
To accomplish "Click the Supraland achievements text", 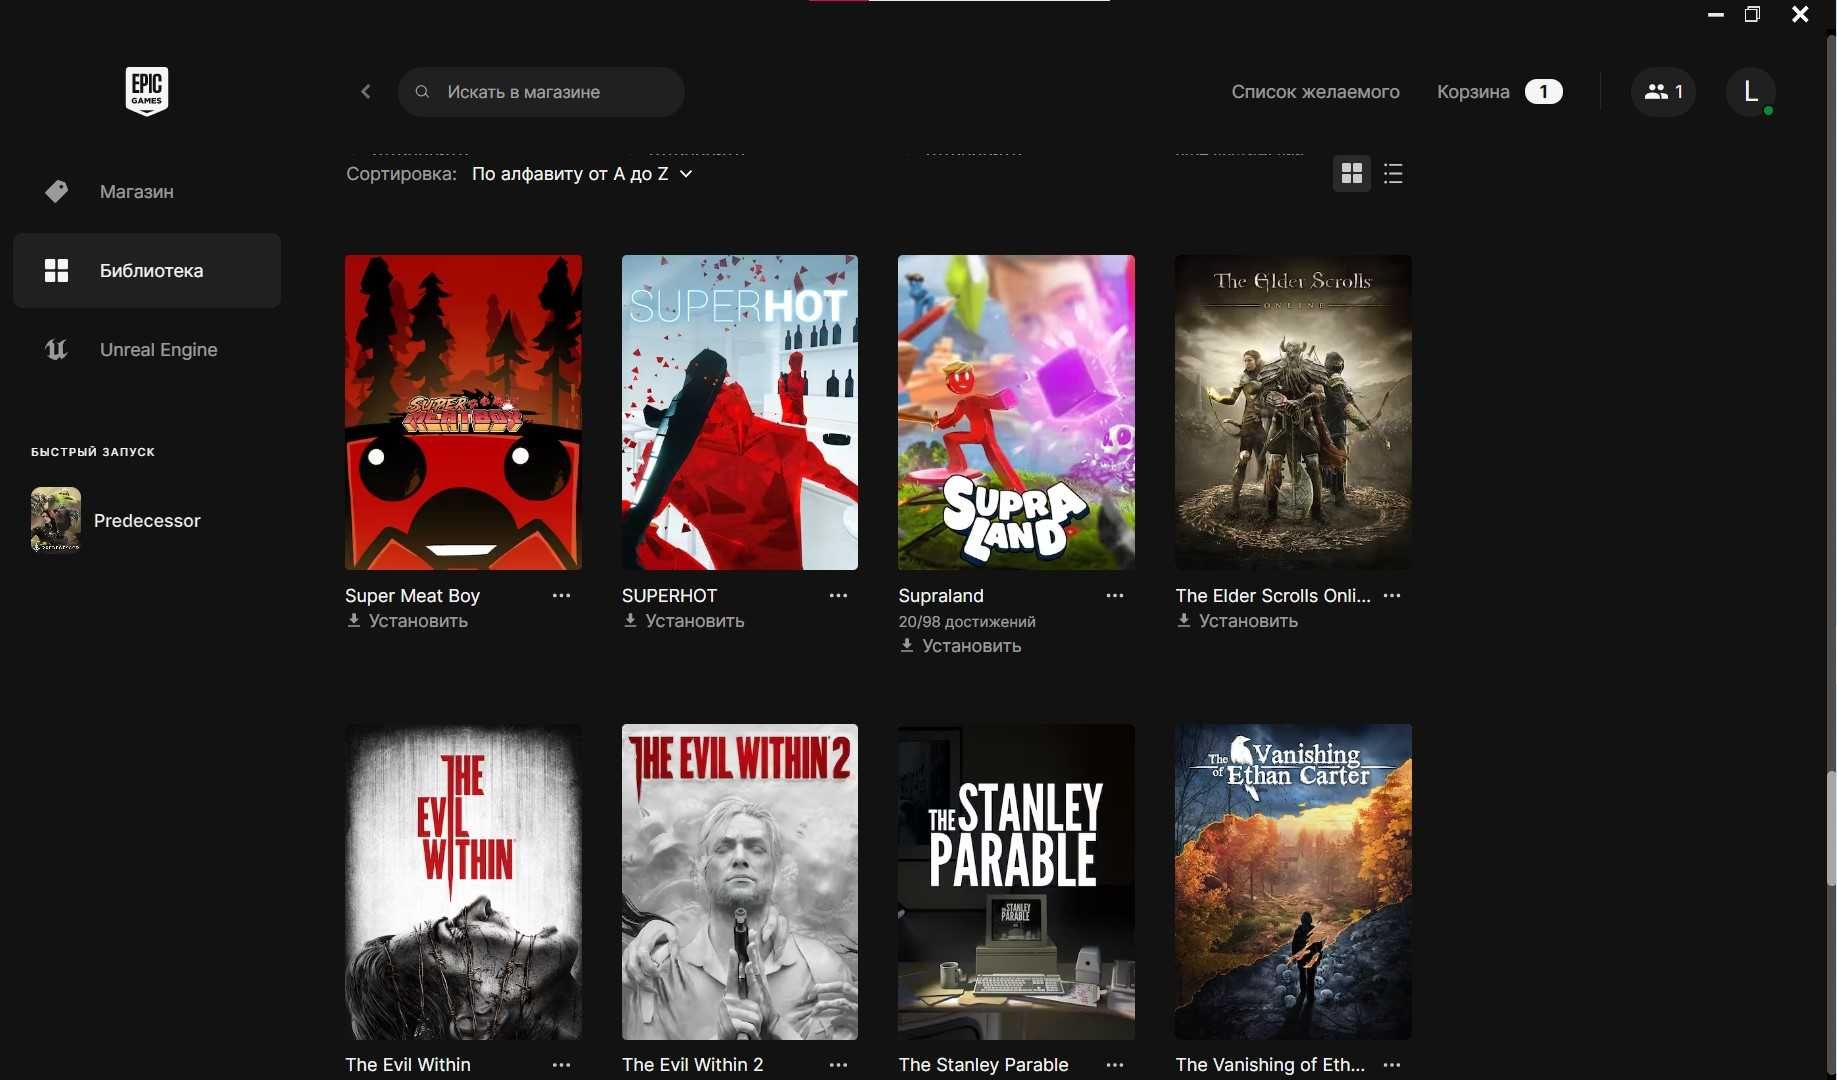I will point(967,622).
